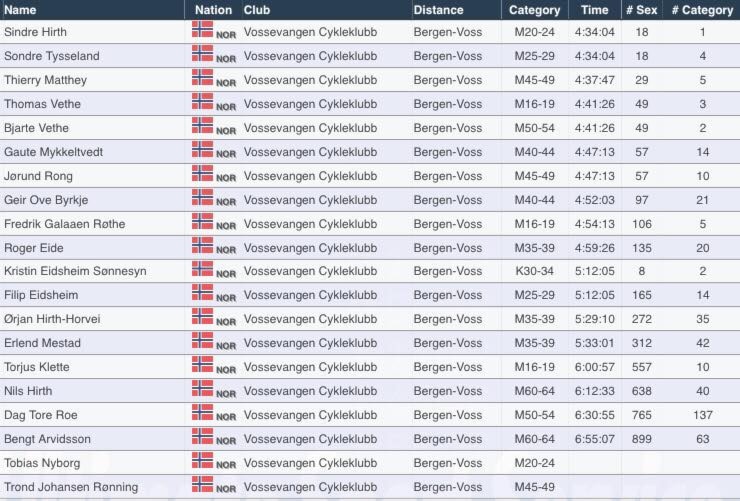740x501 pixels.
Task: Select the name Filip Eidsheim
Action: 41,295
